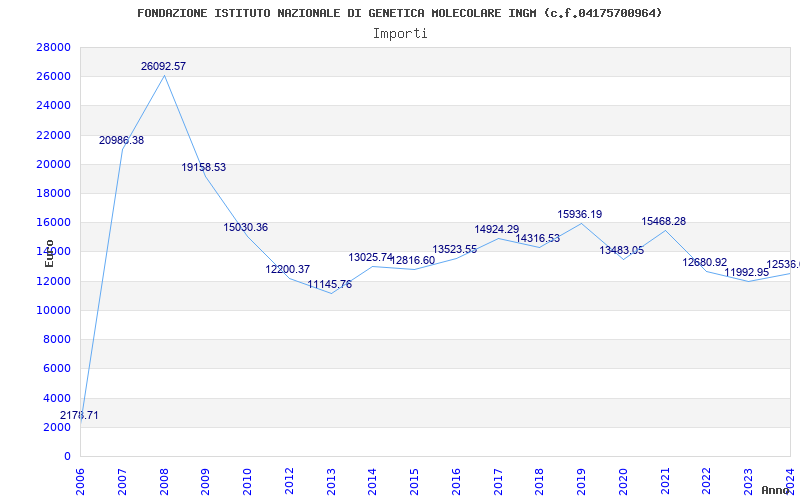Screen dimensions: 800x500
Task: Click the y-axis value 24000
Action: (x=54, y=106)
